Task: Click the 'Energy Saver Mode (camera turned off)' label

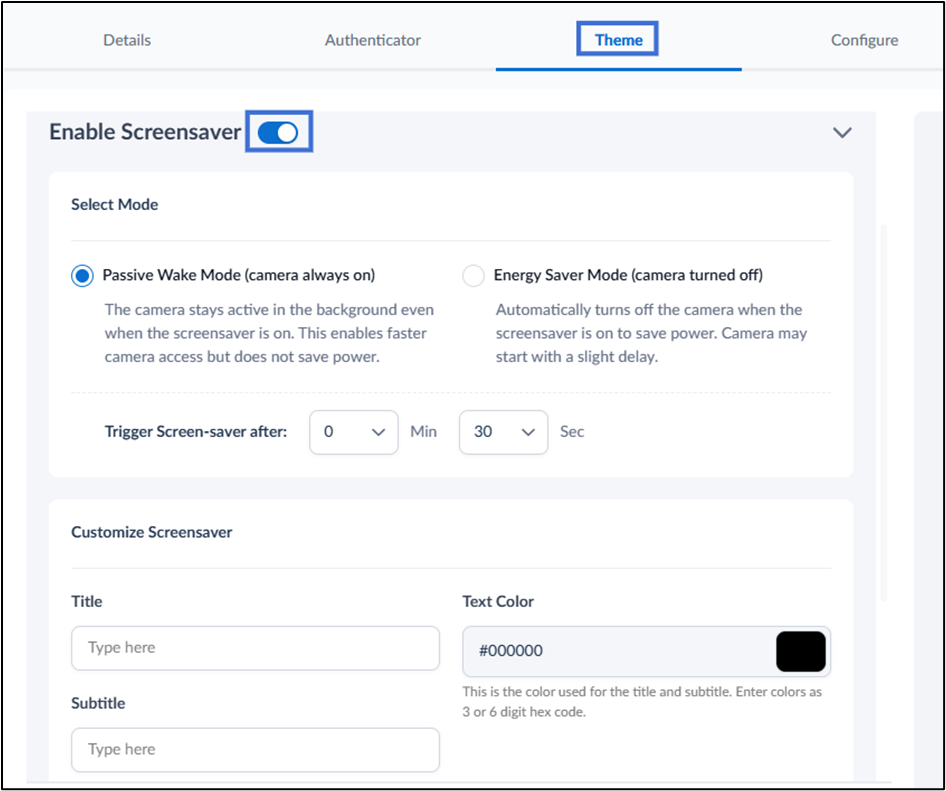Action: tap(628, 275)
